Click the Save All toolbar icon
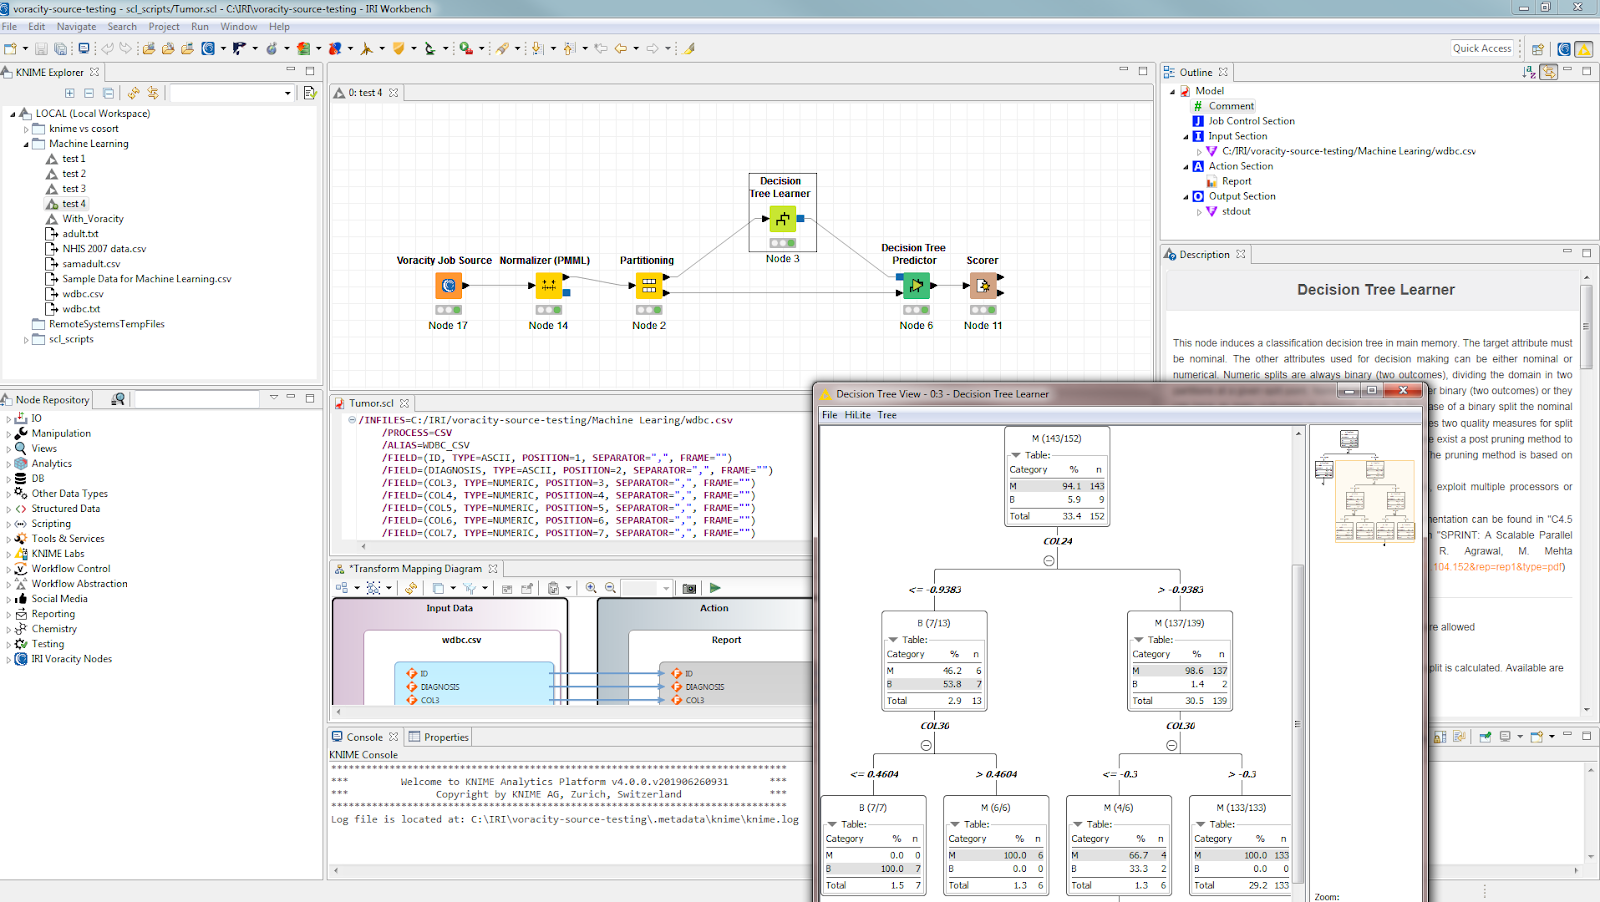The image size is (1600, 902). [60, 48]
